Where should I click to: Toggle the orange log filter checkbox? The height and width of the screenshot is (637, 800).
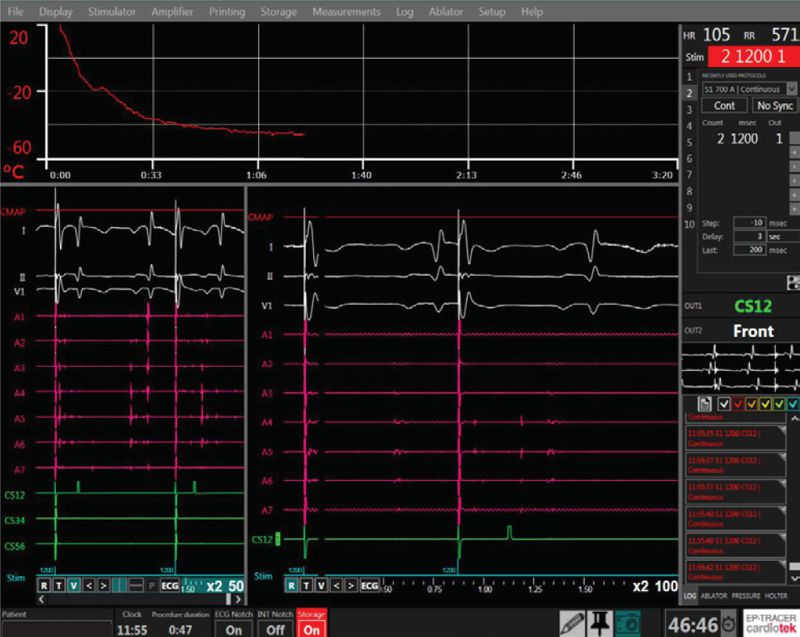pyautogui.click(x=752, y=404)
